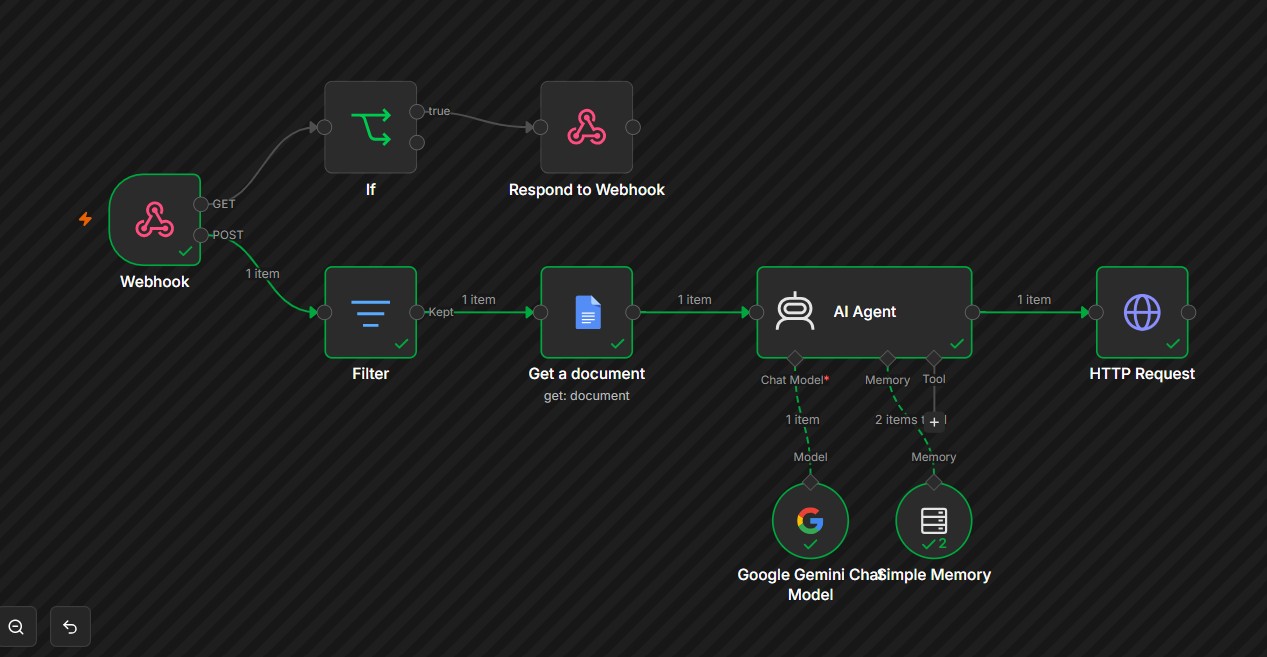Viewport: 1267px width, 657px height.
Task: Click the HTTP Request output connector
Action: coord(1188,312)
